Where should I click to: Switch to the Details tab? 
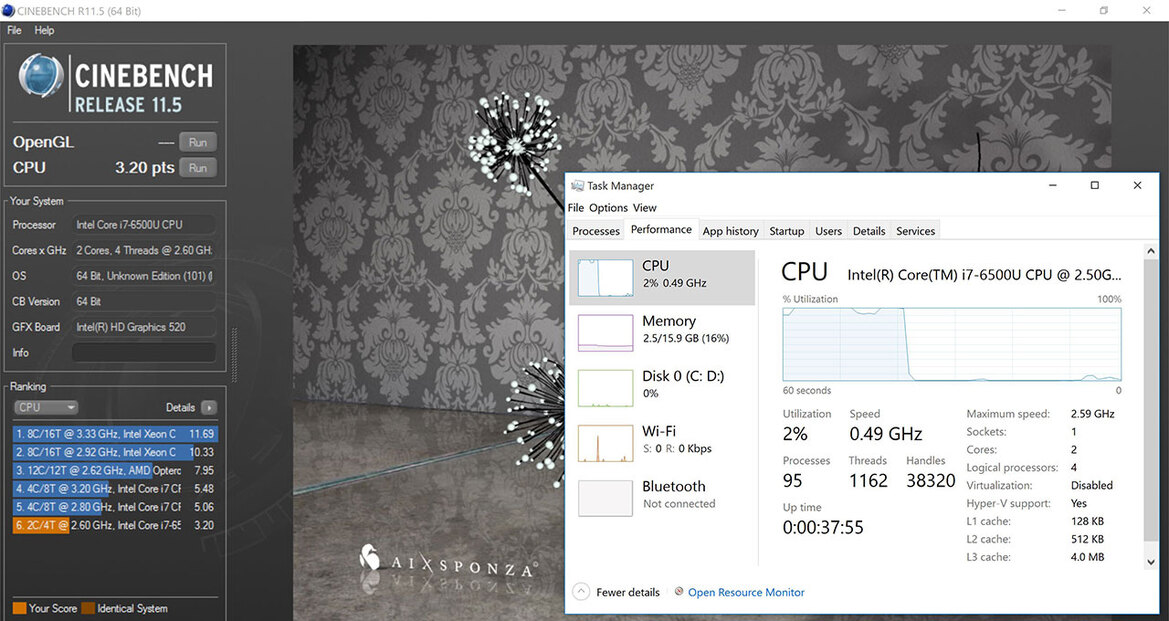pyautogui.click(x=869, y=231)
